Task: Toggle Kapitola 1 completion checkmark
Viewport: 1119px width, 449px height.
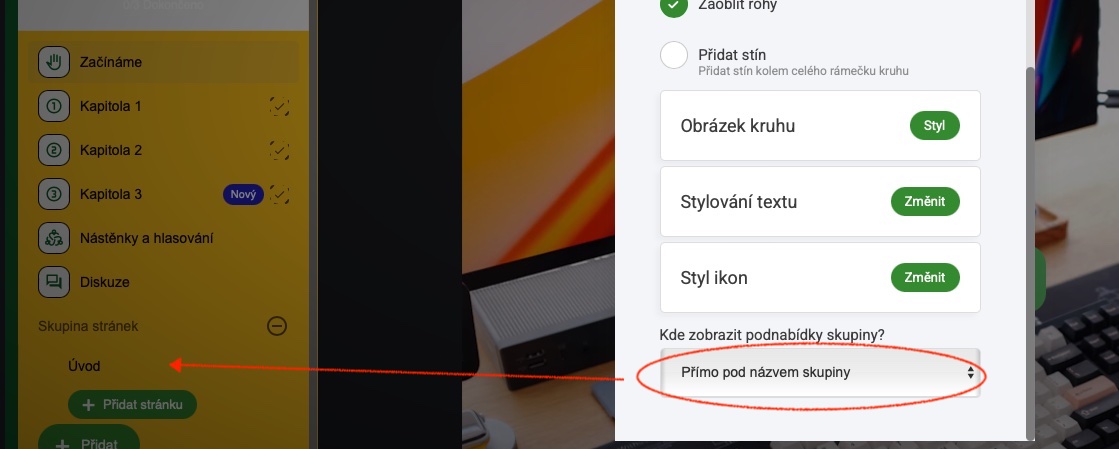Action: [x=279, y=106]
